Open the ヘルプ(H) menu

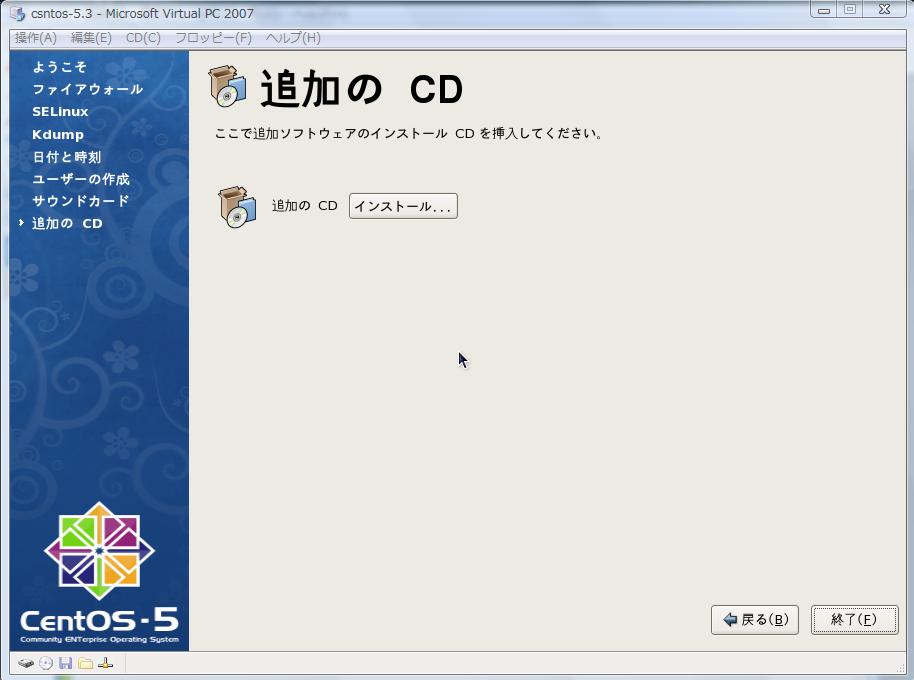[293, 38]
